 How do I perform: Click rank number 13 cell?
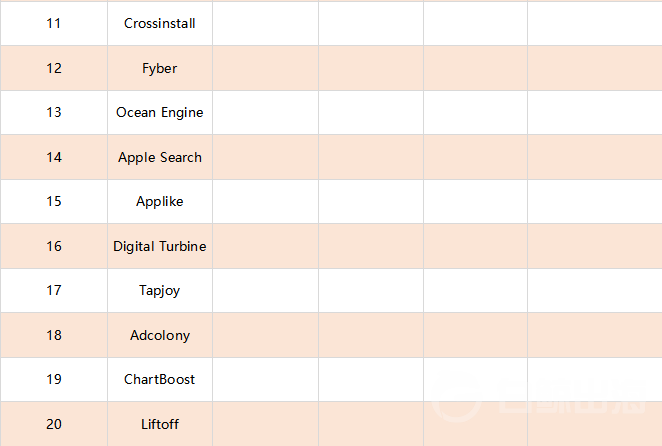[54, 112]
